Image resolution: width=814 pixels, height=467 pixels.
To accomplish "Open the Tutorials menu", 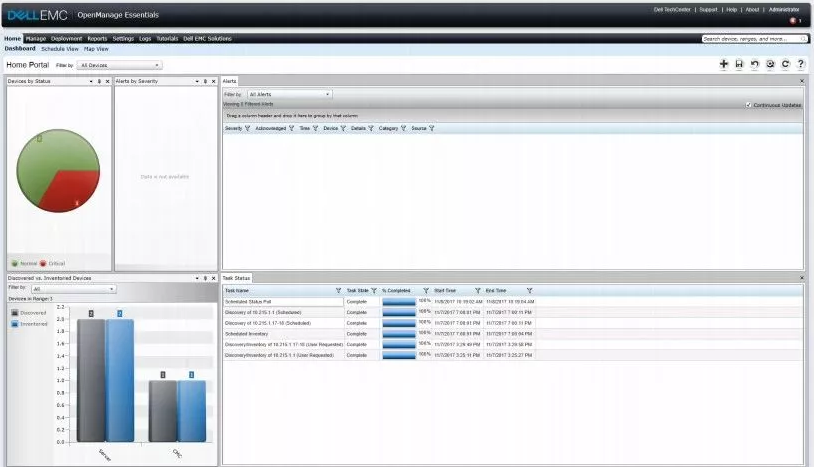I will [167, 39].
